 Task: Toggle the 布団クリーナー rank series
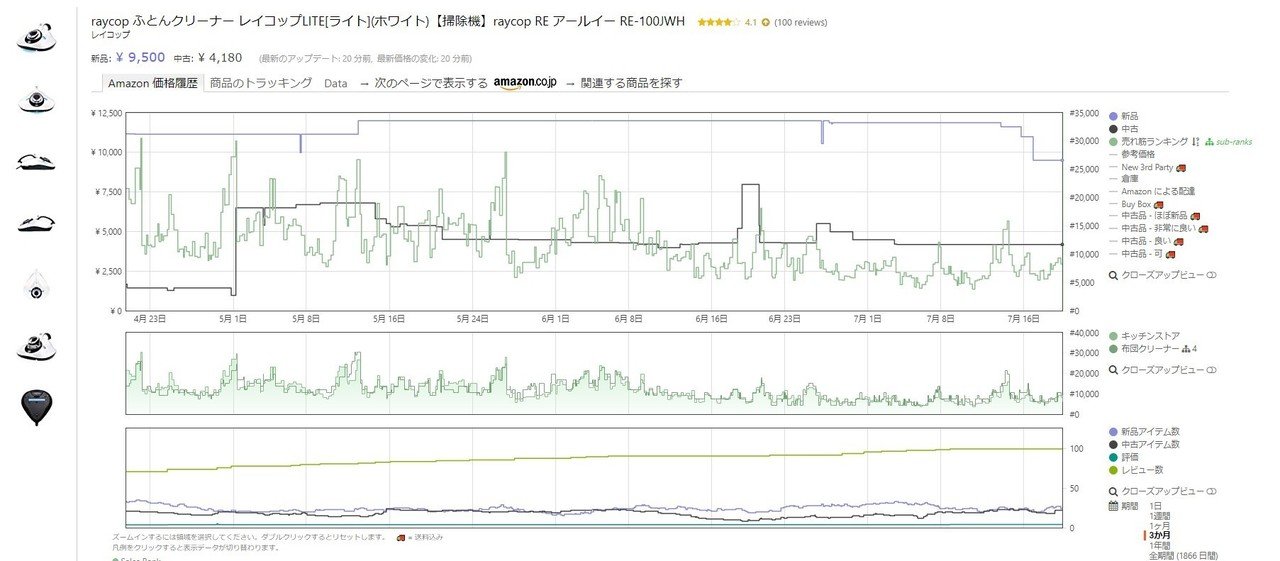pos(1144,349)
